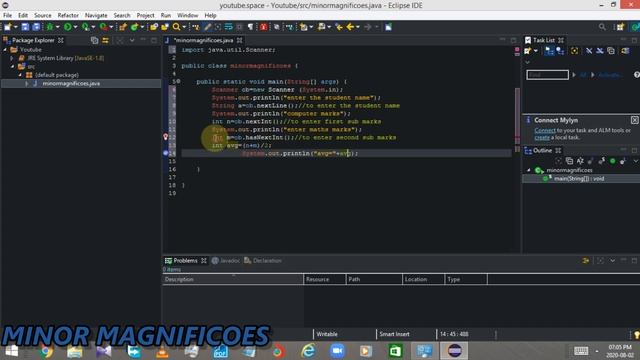
Task: Toggle Mark Occurrences pencil icon
Action: (x=207, y=27)
